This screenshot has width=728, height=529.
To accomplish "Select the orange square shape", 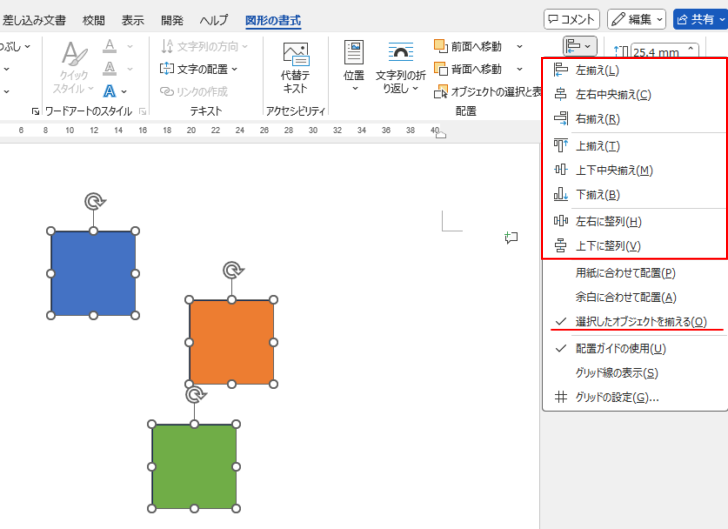I will click(231, 342).
